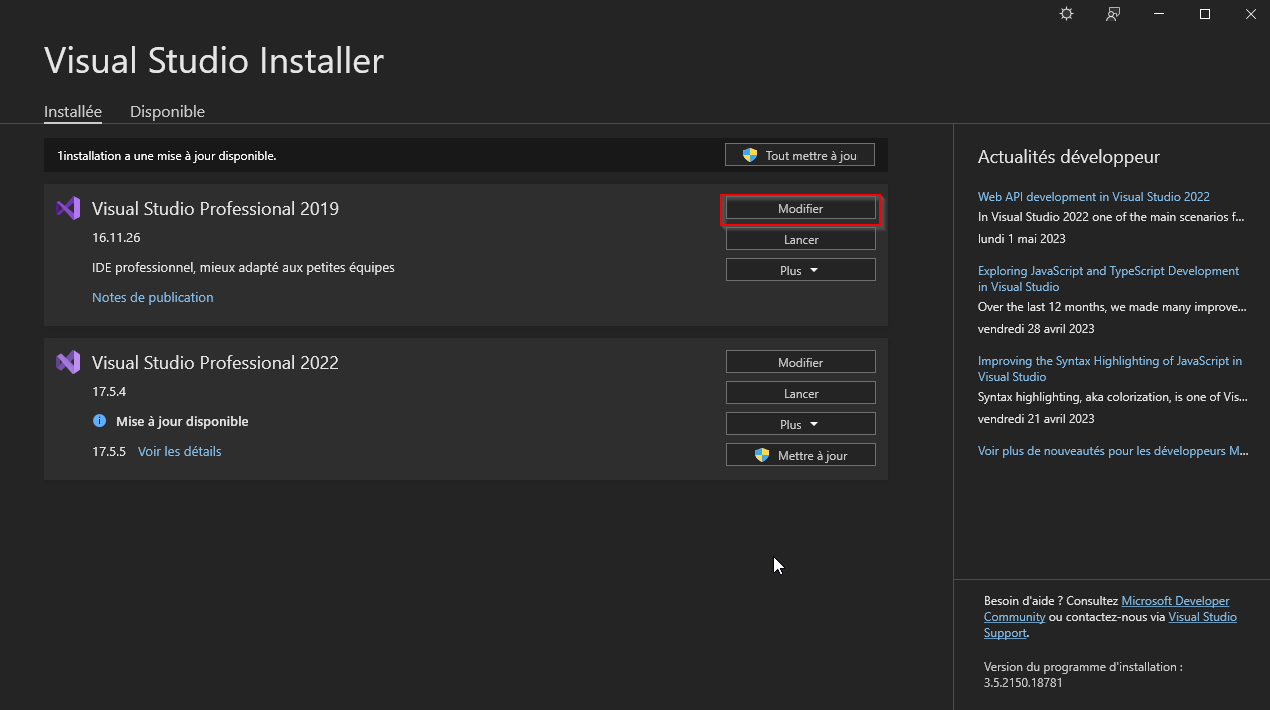
Task: Launch Visual Studio Professional 2019 with Lancer
Action: click(800, 240)
